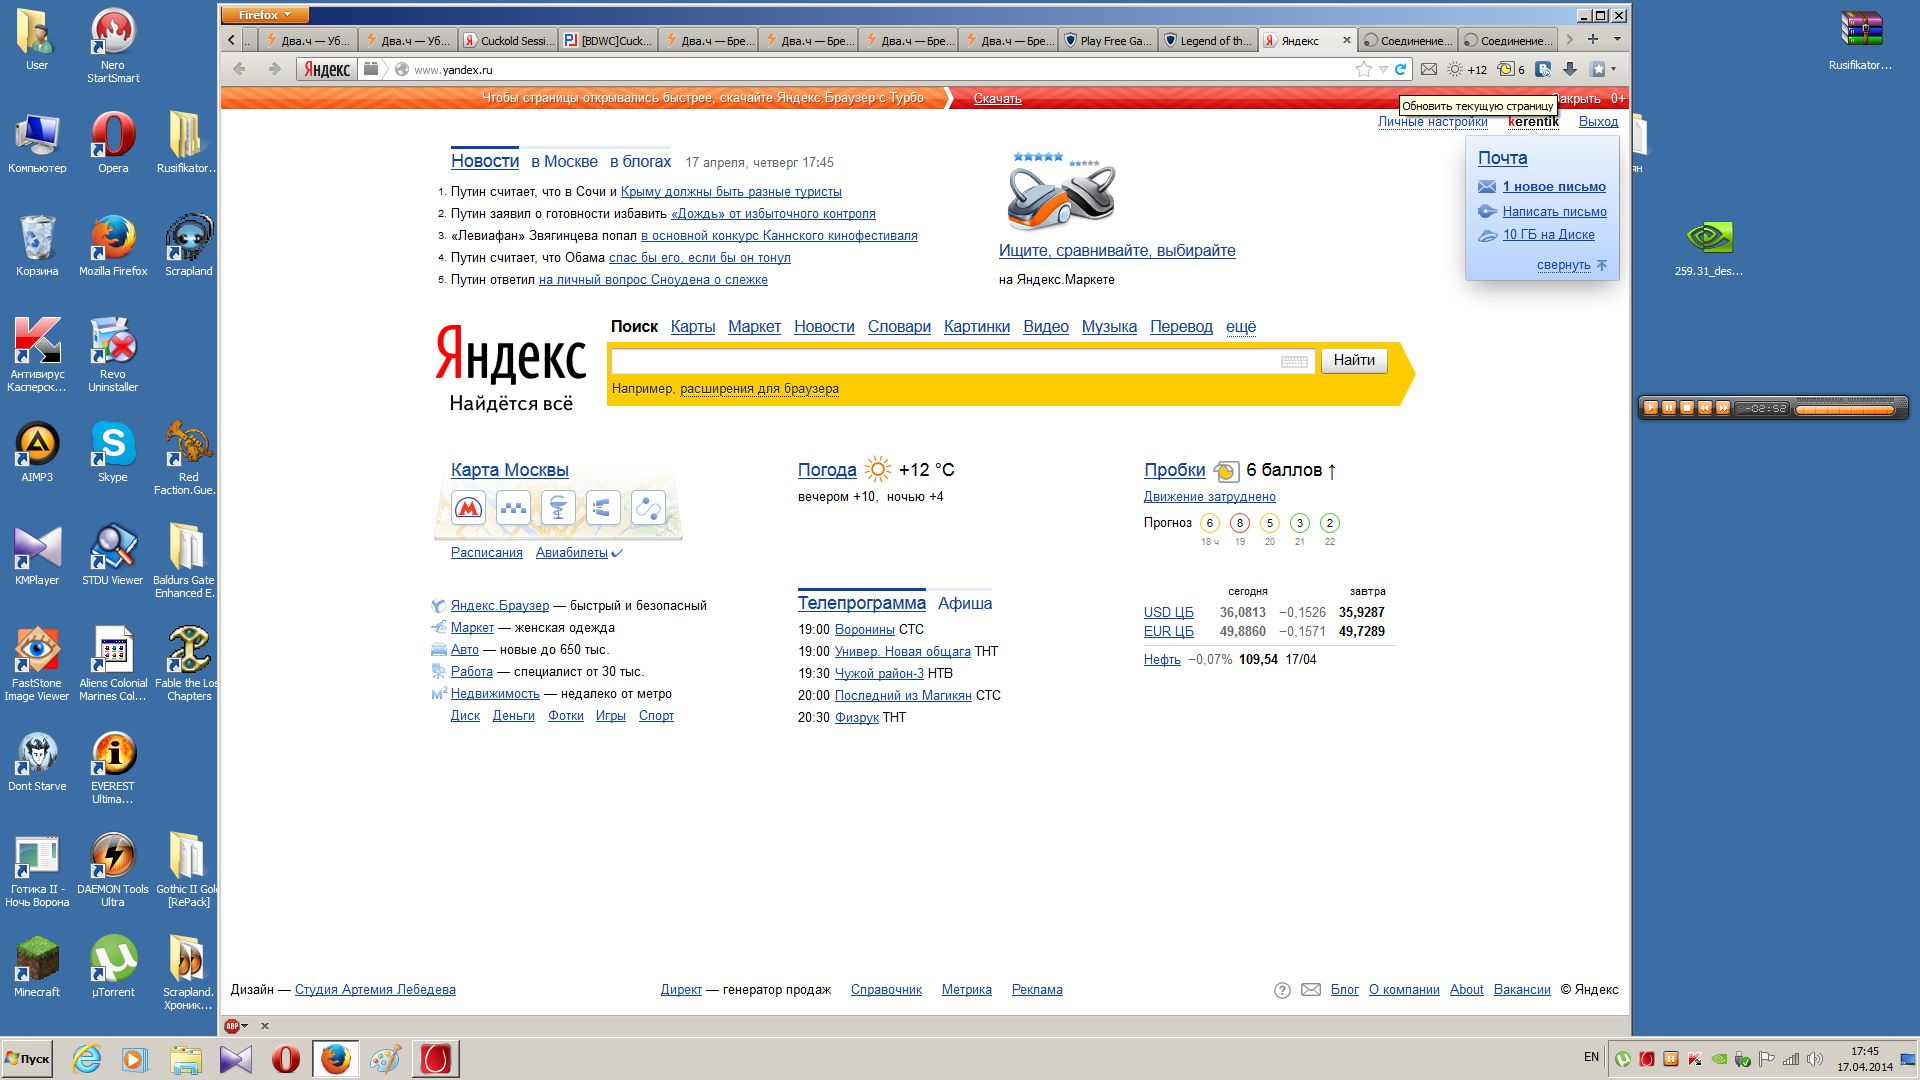Open the Metro map icon under Карта Москвы
Screen dimensions: 1920x1080
468,509
